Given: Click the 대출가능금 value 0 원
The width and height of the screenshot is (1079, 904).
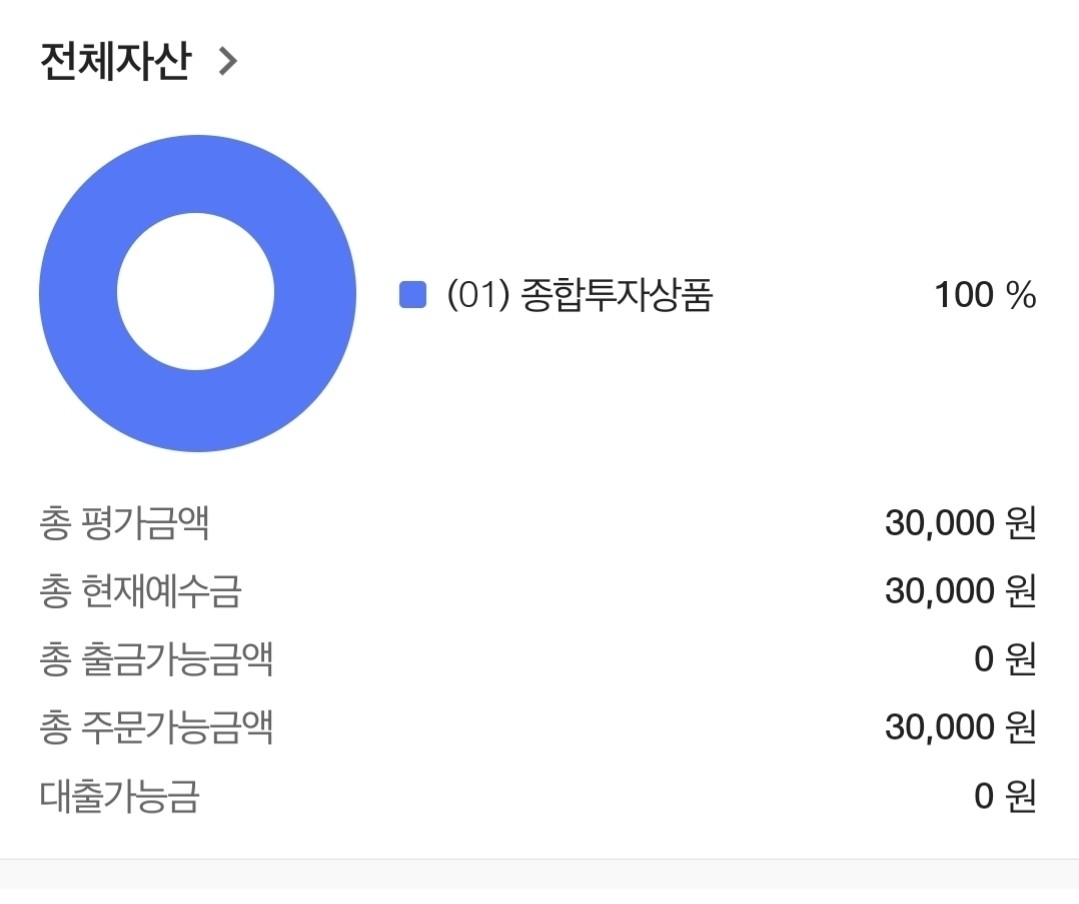Looking at the screenshot, I should (x=1005, y=796).
